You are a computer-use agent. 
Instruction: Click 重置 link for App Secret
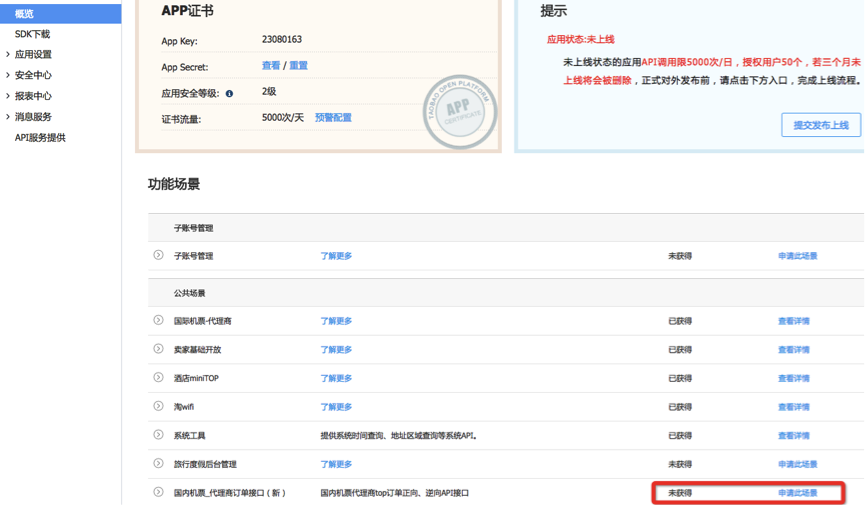(298, 66)
